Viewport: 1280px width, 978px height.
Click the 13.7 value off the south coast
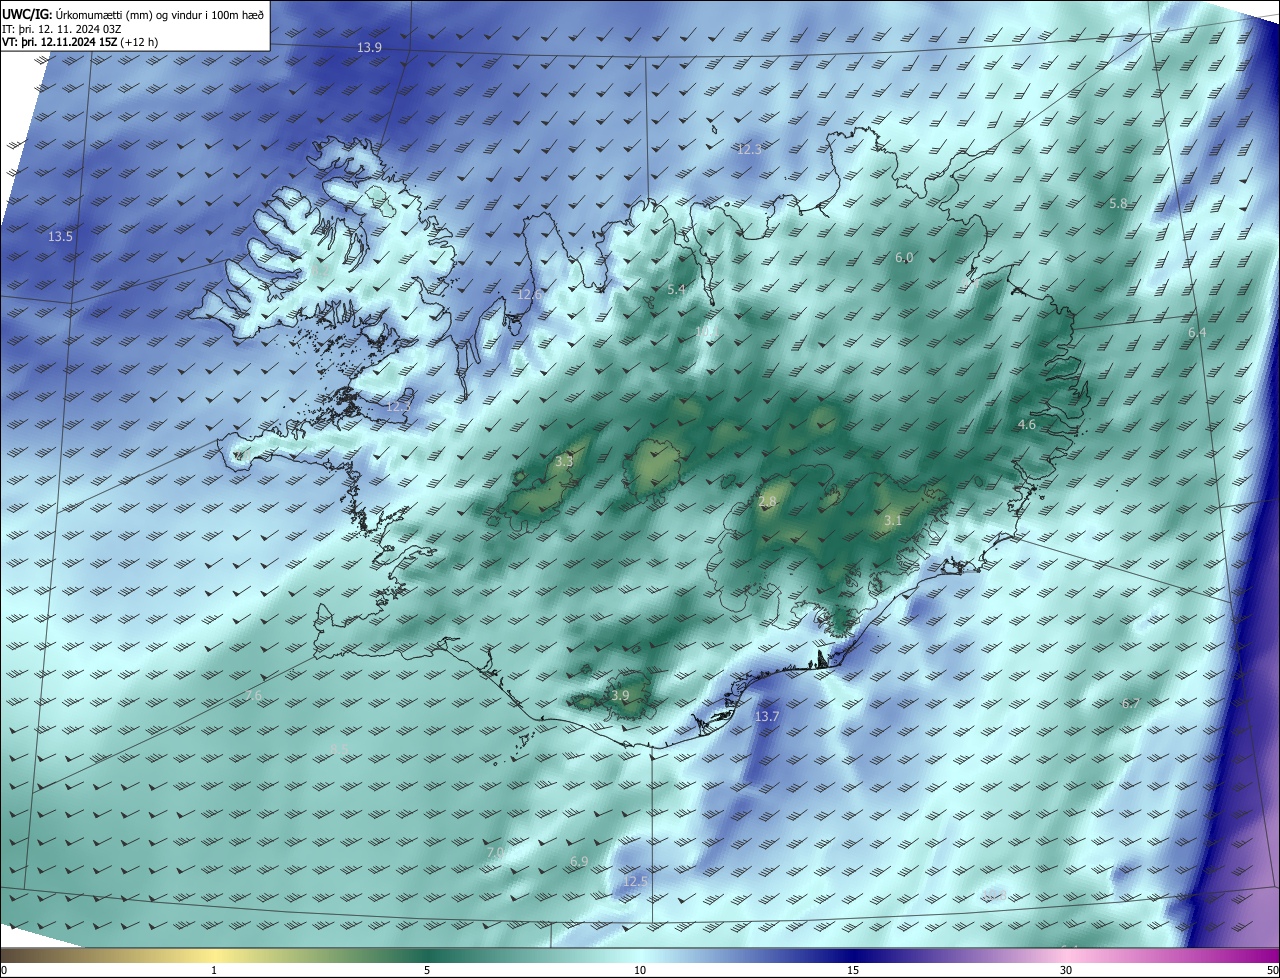[767, 717]
